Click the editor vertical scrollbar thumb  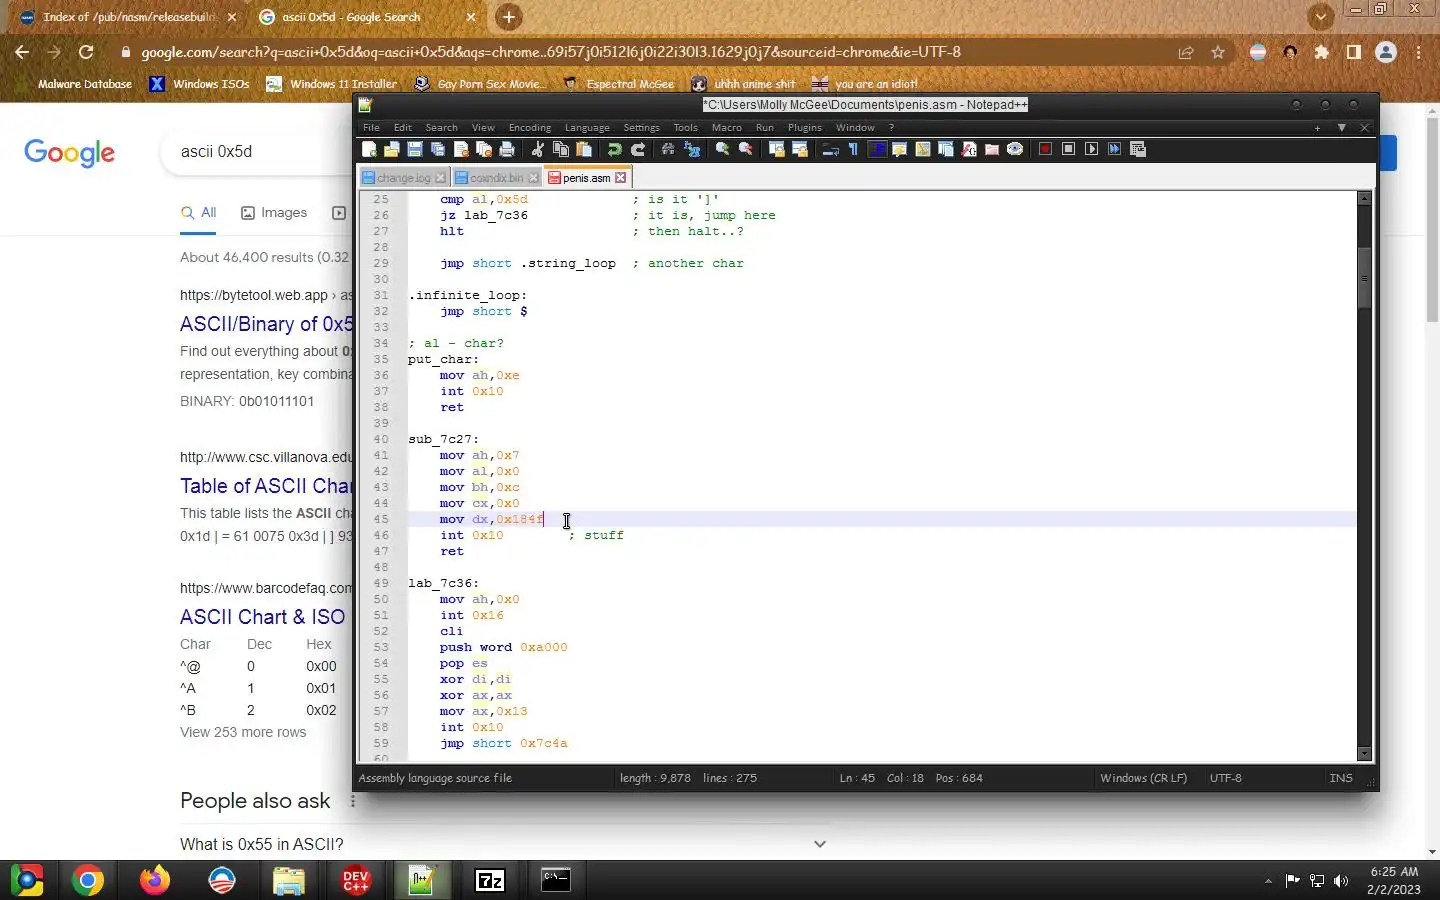(1364, 277)
